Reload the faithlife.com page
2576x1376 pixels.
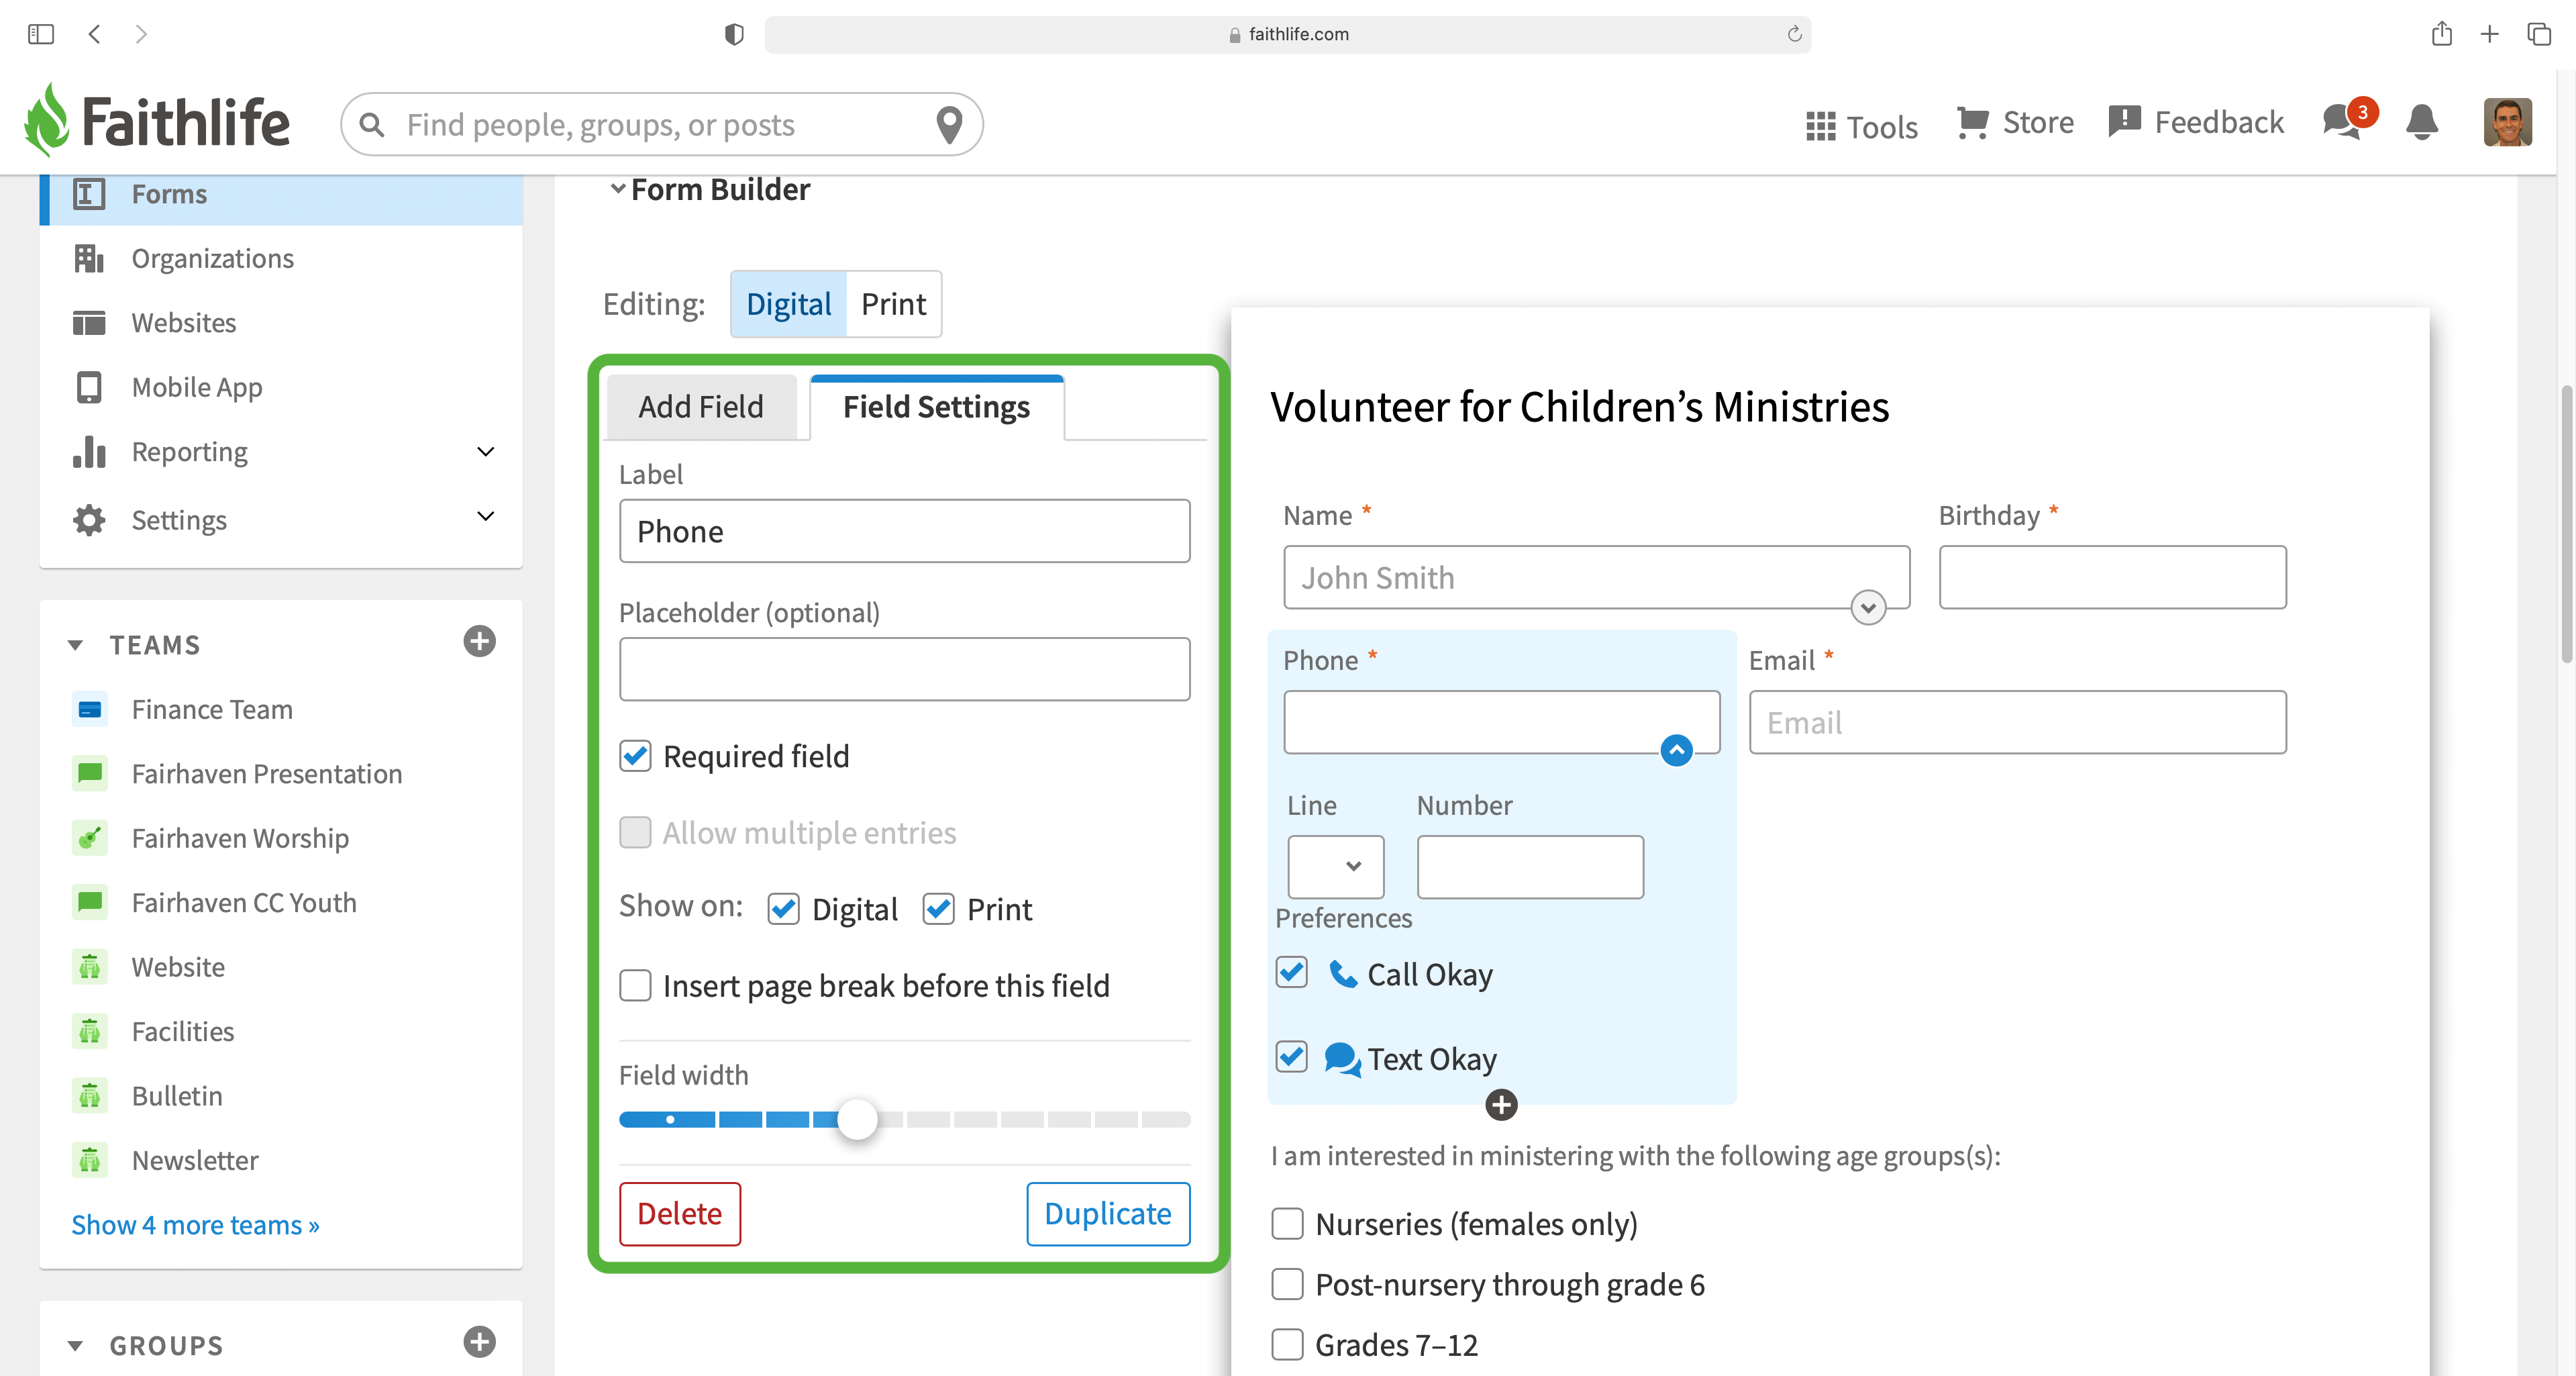(x=1794, y=34)
